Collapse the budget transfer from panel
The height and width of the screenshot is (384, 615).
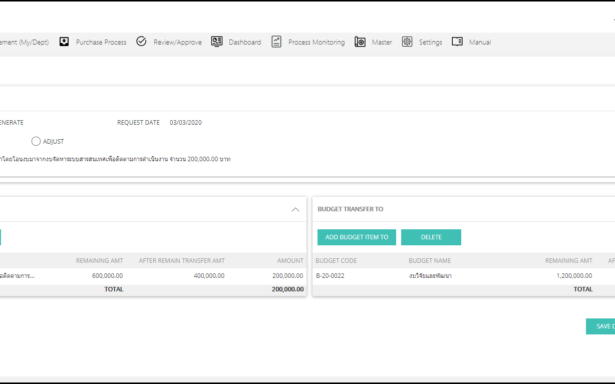pos(295,209)
